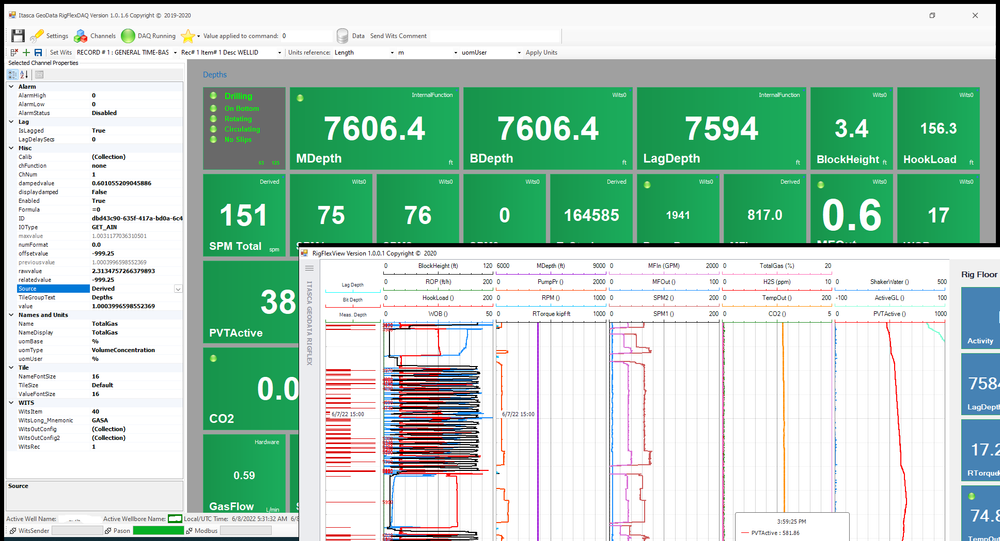The width and height of the screenshot is (1000, 541).
Task: Click the Send Wits Comment text field
Action: [x=494, y=36]
